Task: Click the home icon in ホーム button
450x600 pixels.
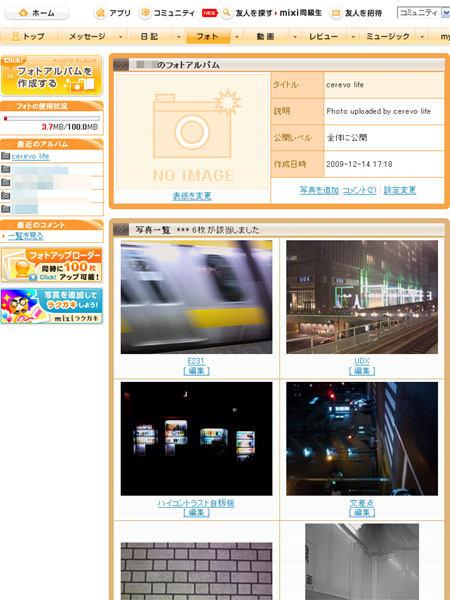Action: 23,13
